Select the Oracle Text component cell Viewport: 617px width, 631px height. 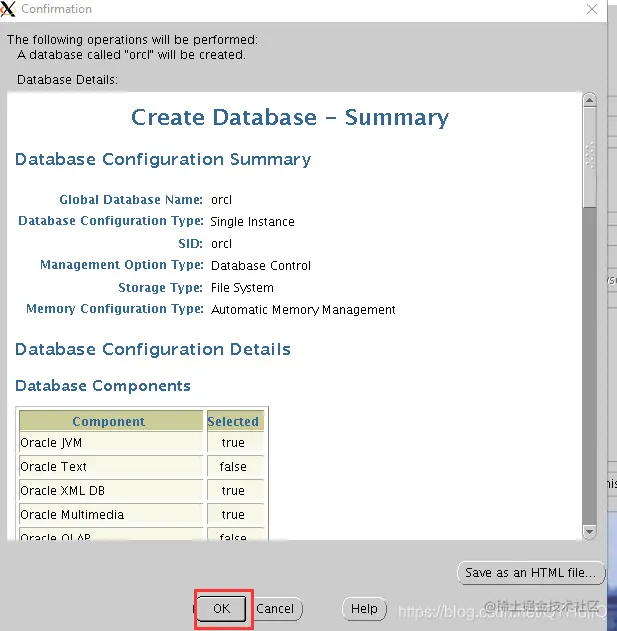click(x=111, y=467)
